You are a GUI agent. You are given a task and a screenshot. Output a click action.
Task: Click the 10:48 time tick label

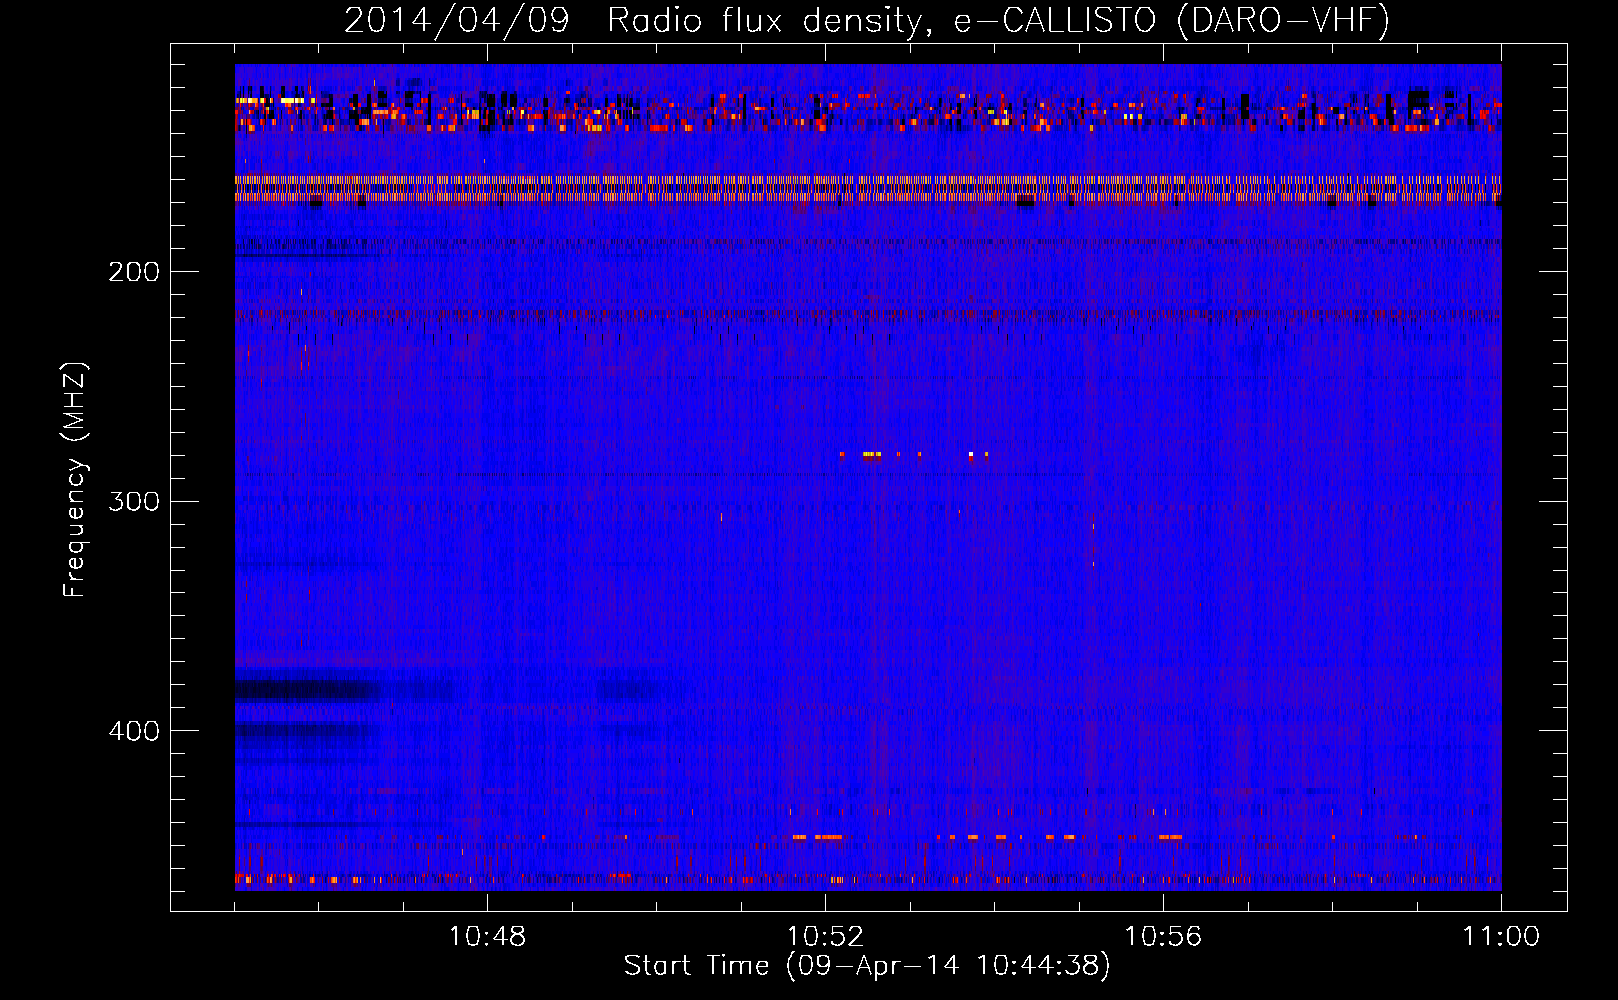(487, 937)
